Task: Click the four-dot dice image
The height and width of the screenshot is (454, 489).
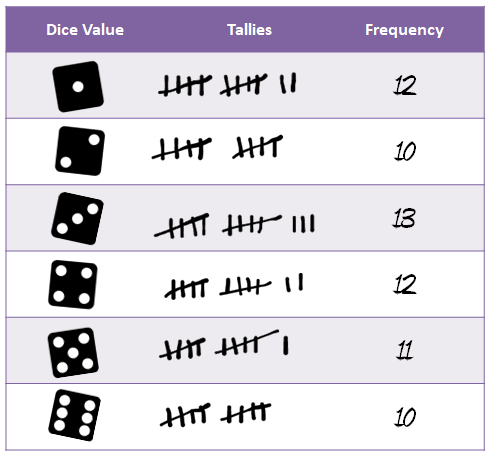Action: click(73, 285)
